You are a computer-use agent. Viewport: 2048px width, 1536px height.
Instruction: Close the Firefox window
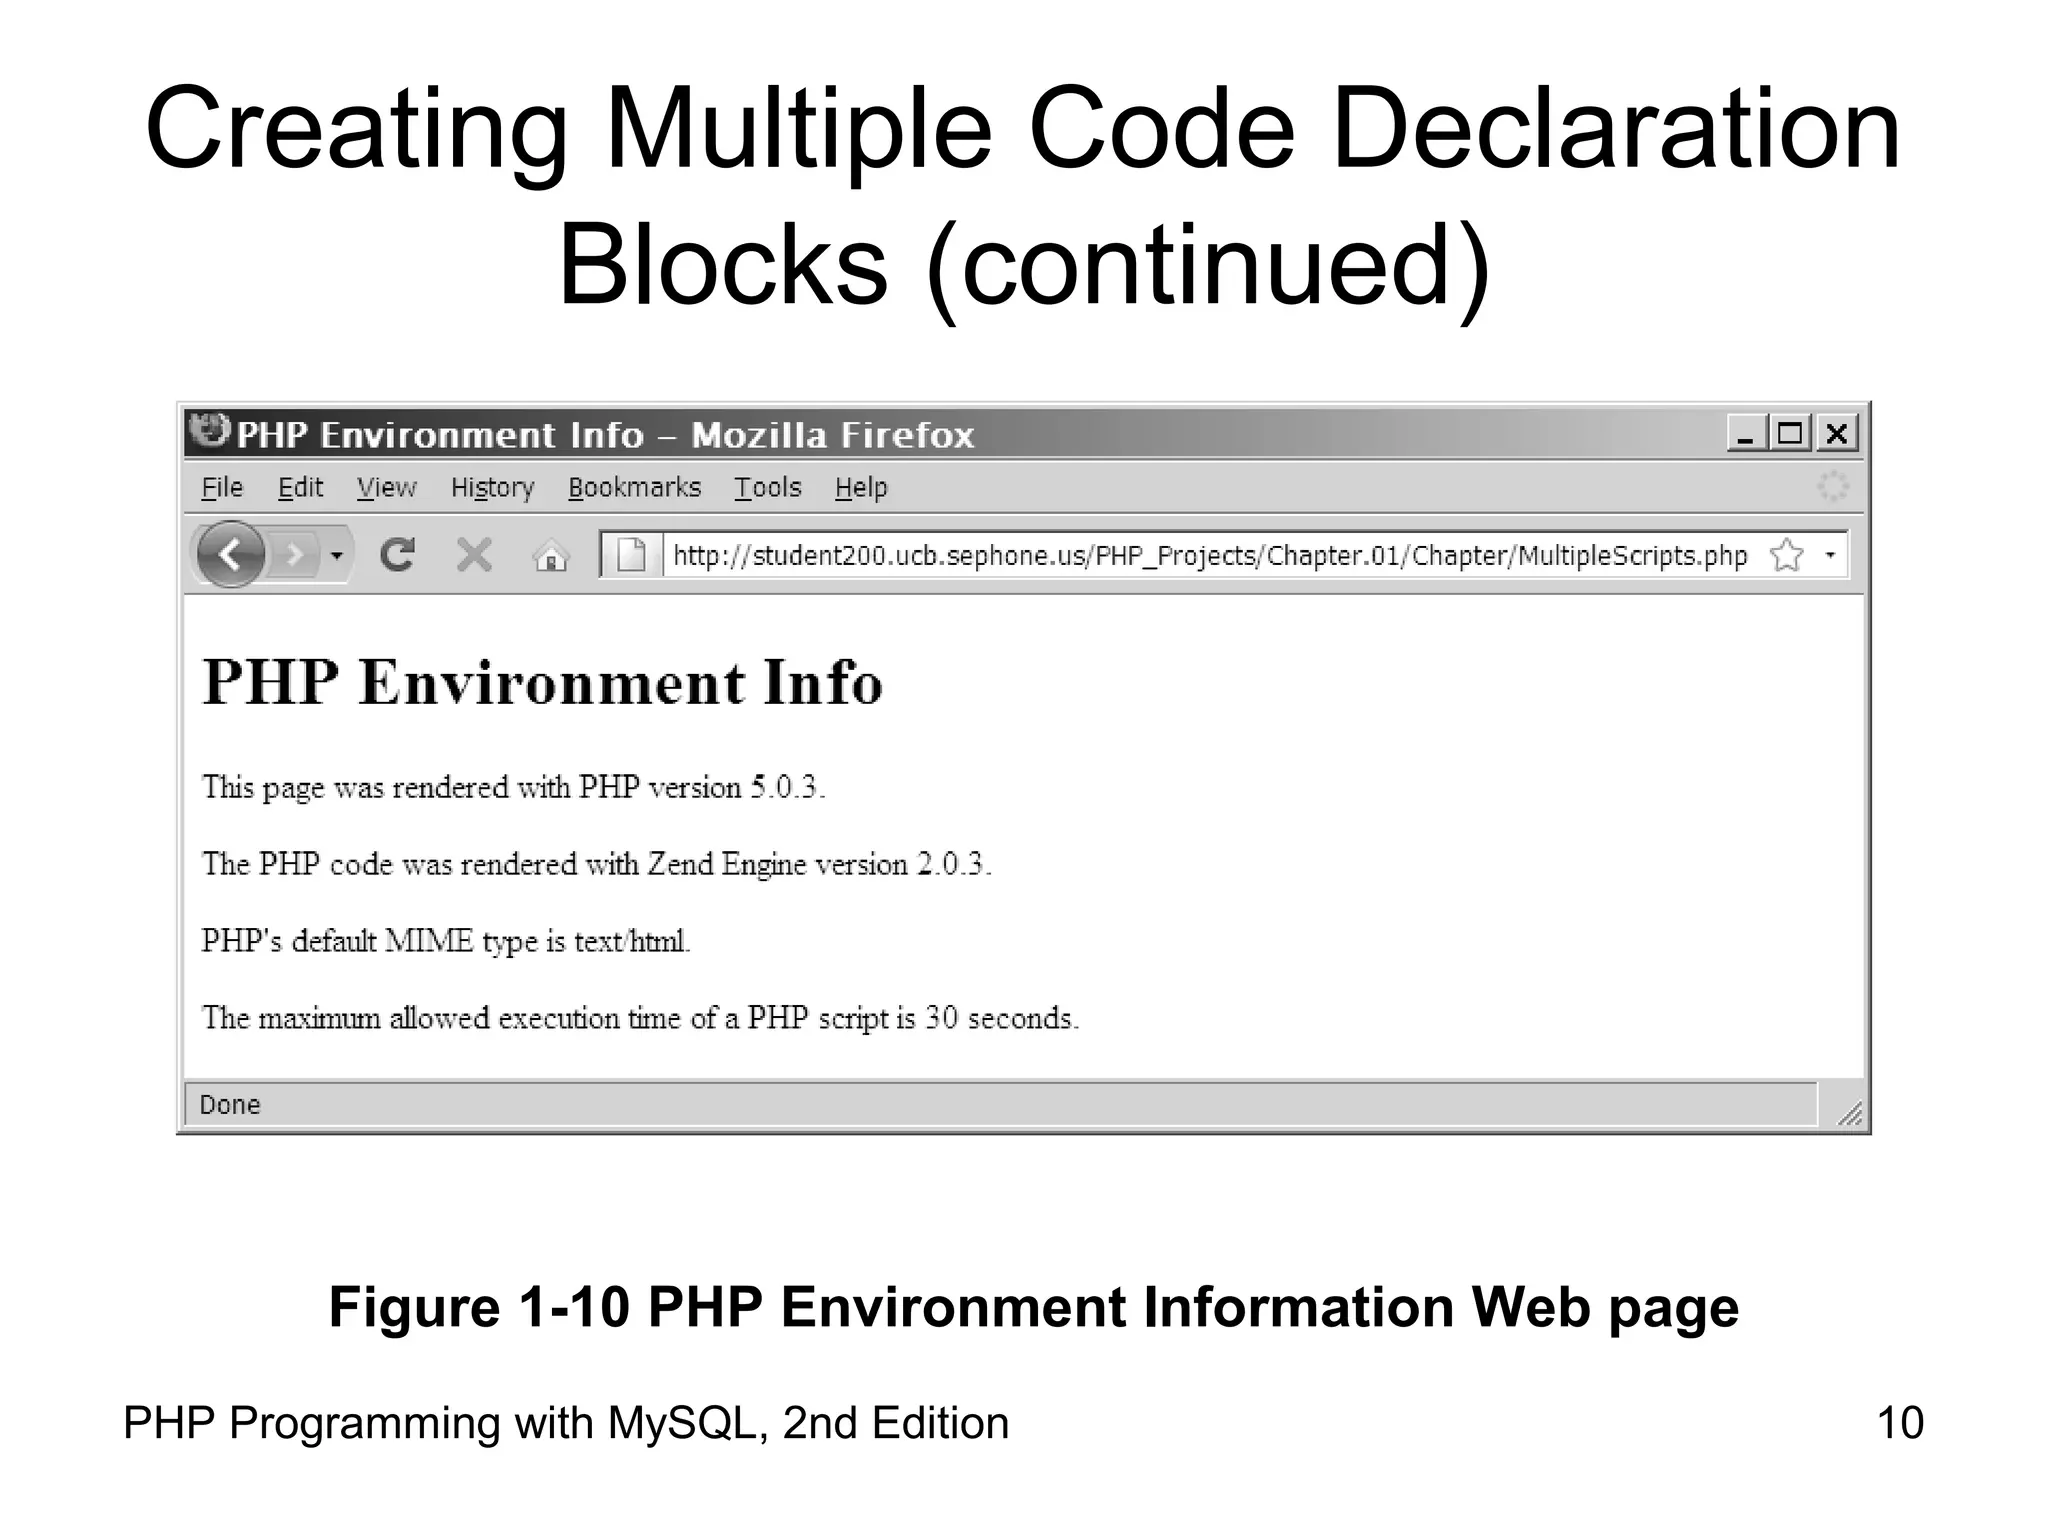pyautogui.click(x=1837, y=434)
